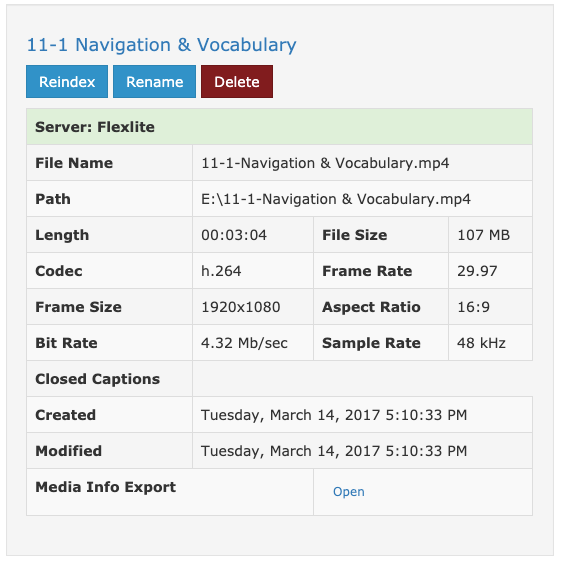
Task: Click the Length value 00:03:04
Action: (234, 235)
